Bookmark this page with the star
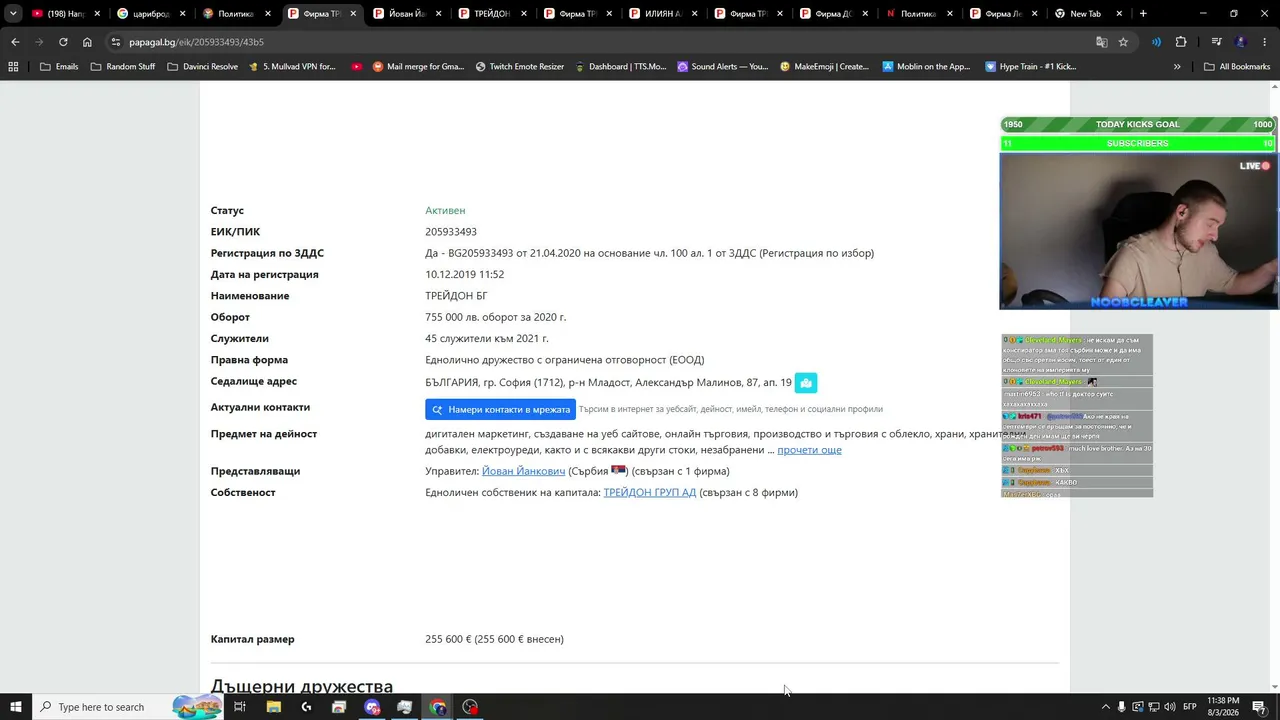This screenshot has height=720, width=1280. pyautogui.click(x=1123, y=42)
